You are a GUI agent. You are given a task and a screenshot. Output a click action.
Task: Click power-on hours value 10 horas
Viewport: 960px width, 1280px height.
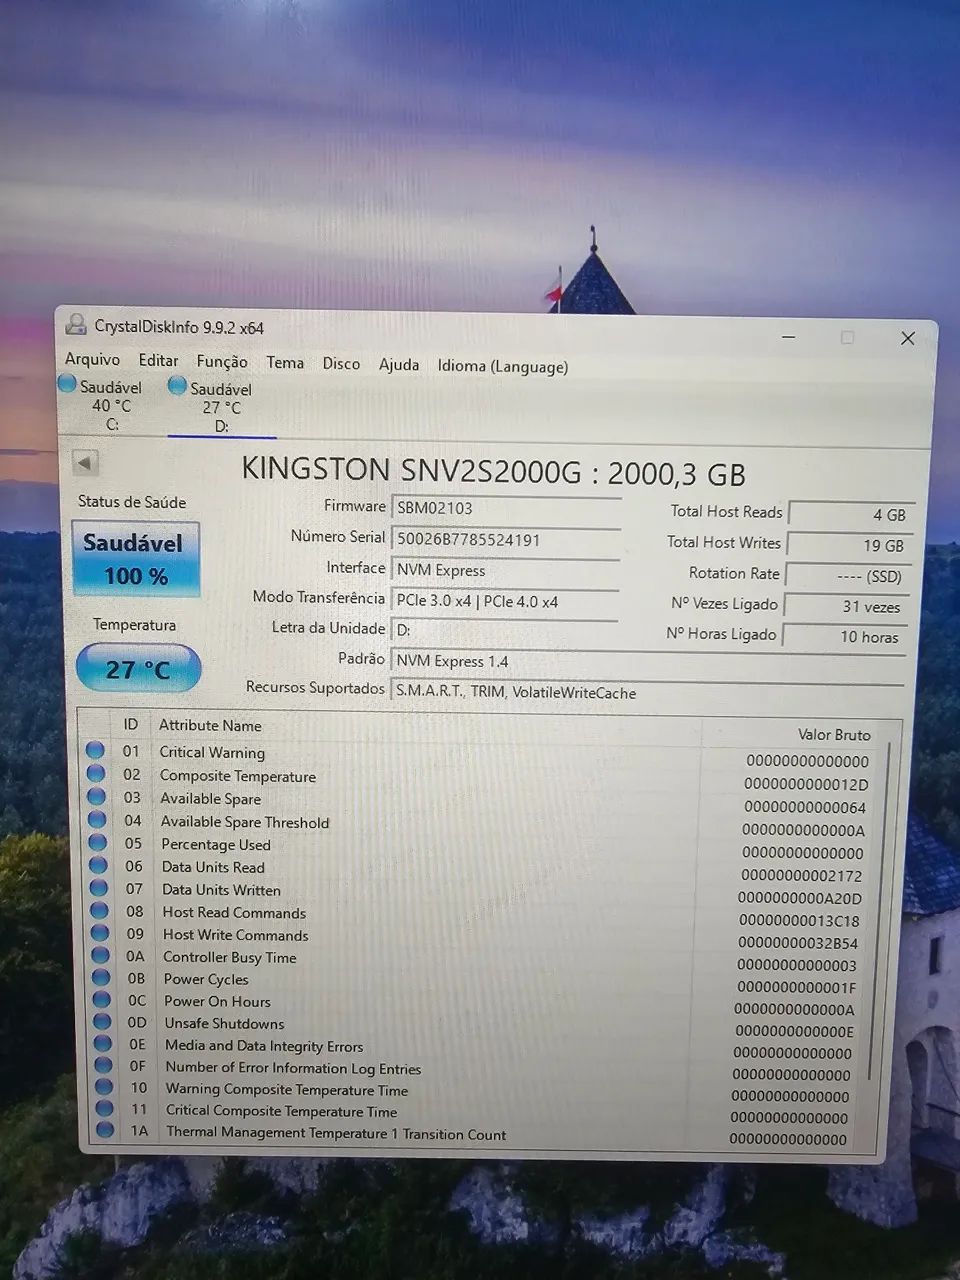845,636
